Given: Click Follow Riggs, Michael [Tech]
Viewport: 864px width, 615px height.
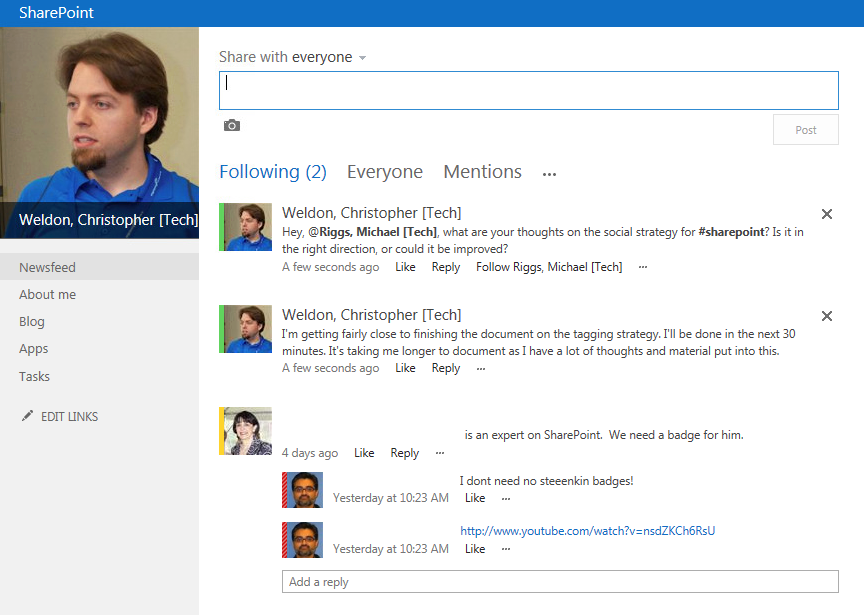Looking at the screenshot, I should (549, 267).
